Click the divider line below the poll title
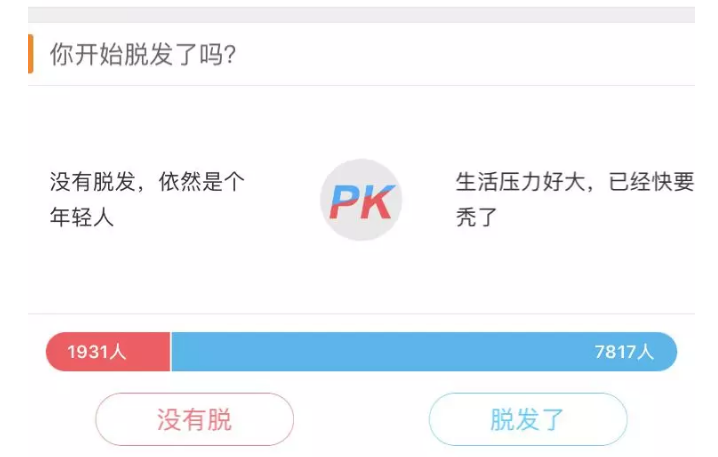The height and width of the screenshot is (457, 718). point(360,85)
